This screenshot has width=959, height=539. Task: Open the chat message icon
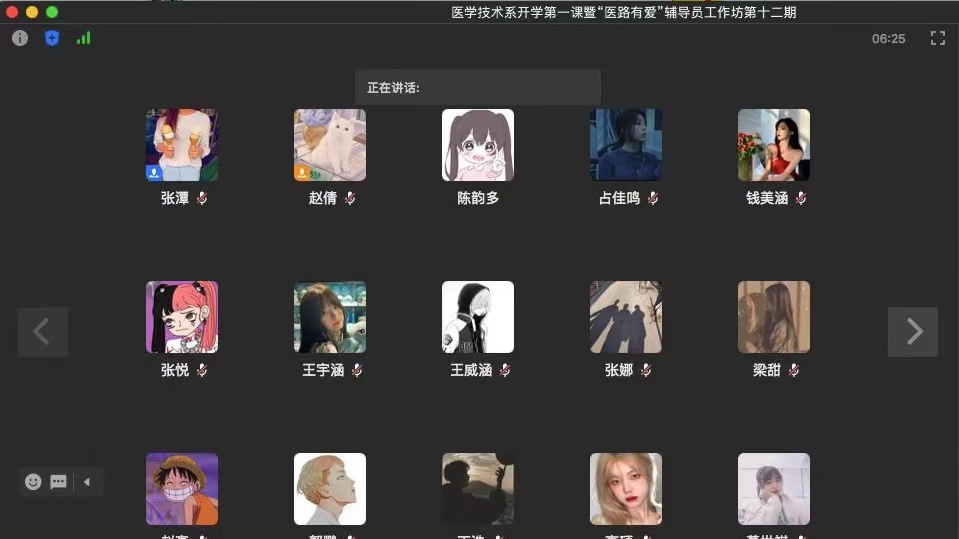(59, 482)
